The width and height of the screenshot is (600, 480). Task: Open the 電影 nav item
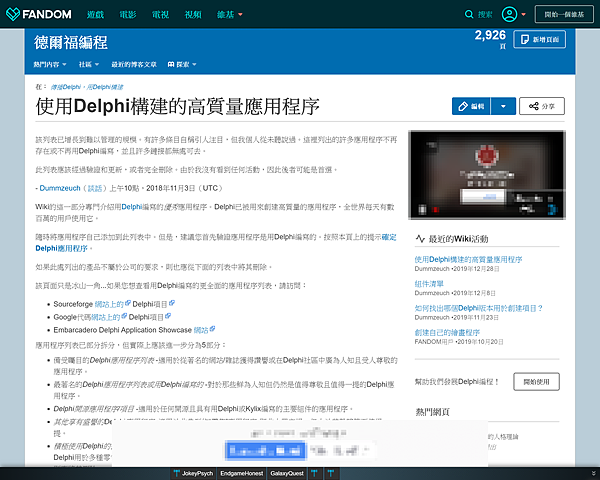pyautogui.click(x=128, y=15)
